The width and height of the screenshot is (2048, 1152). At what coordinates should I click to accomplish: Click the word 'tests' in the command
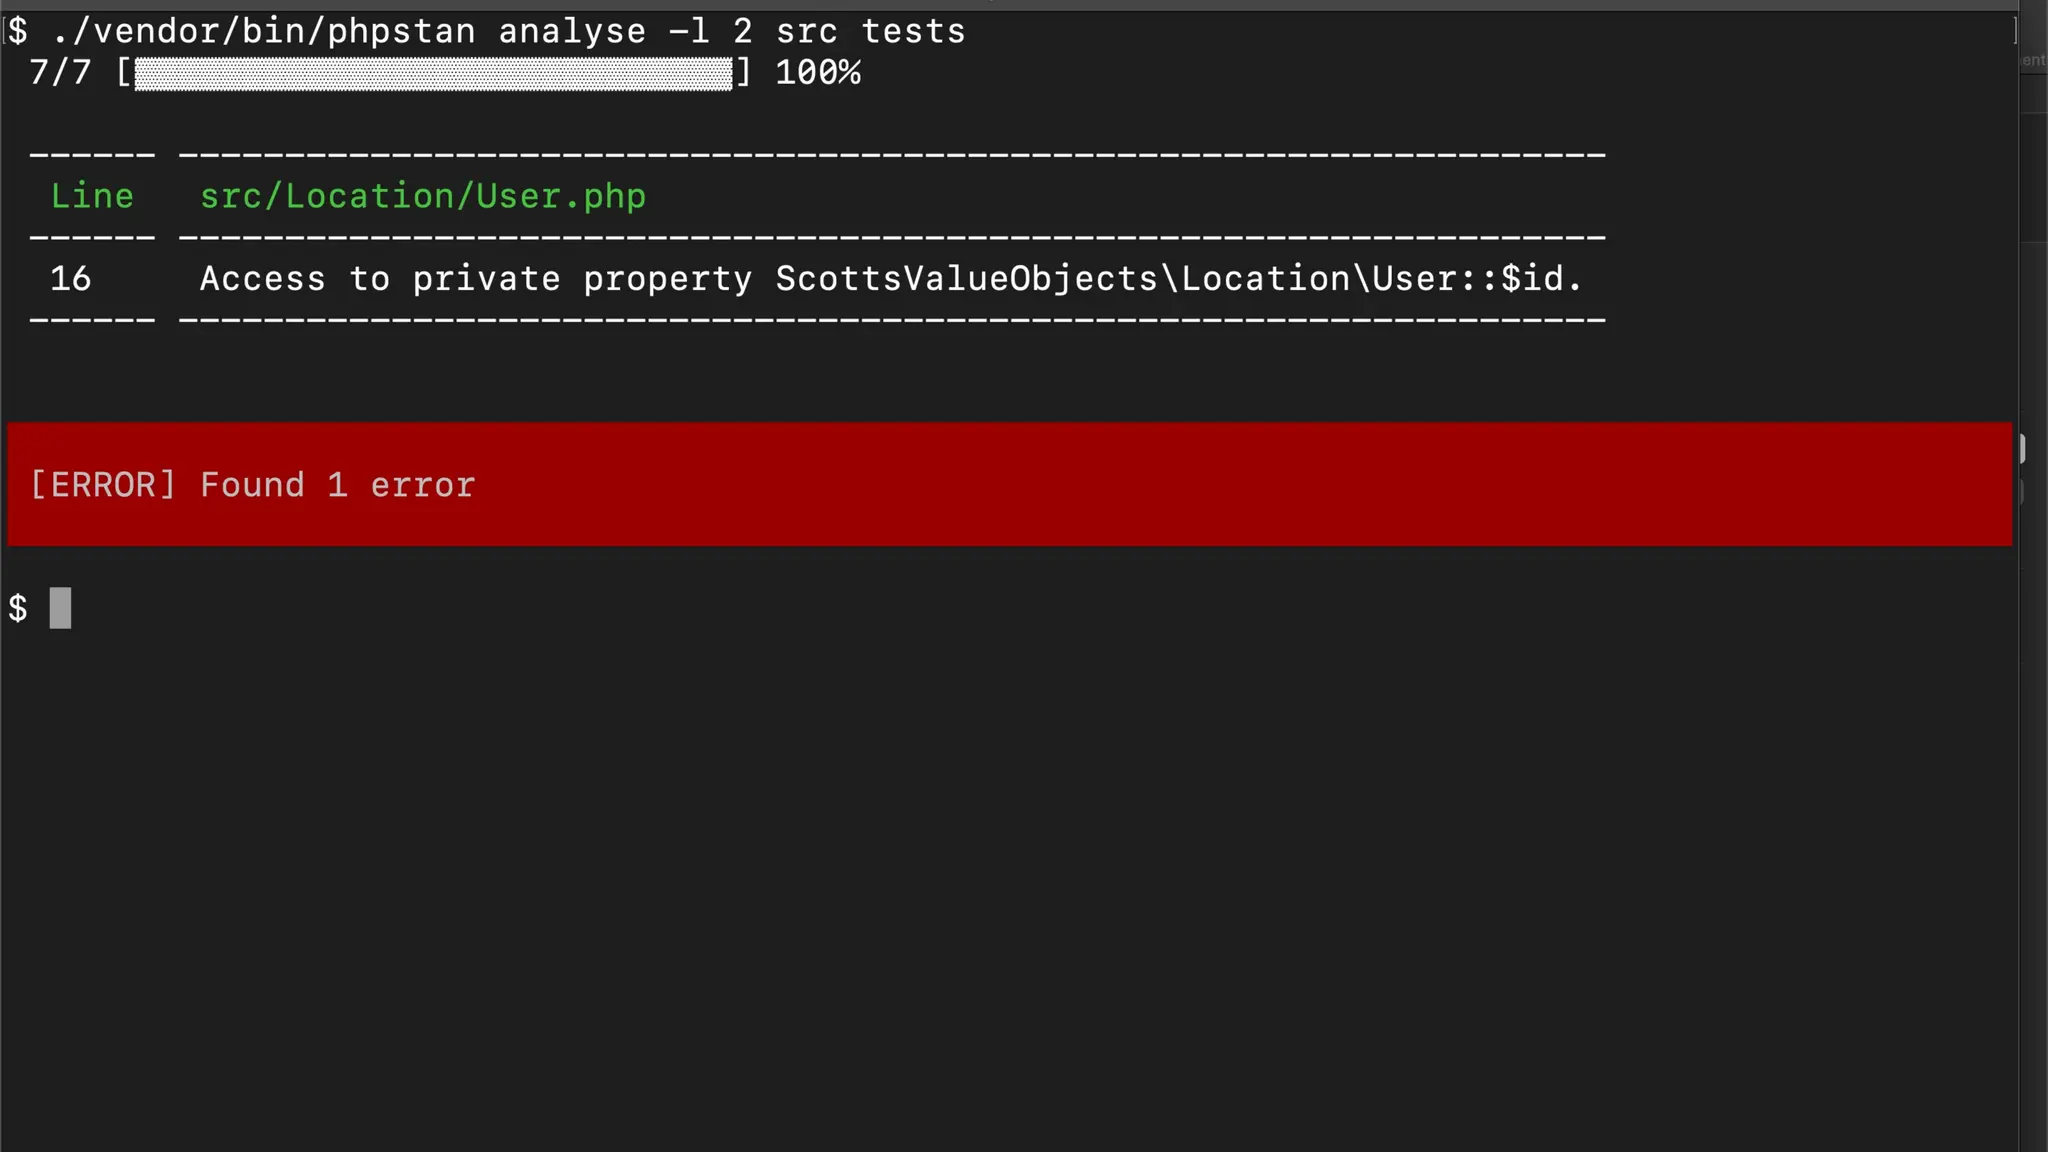pyautogui.click(x=913, y=31)
